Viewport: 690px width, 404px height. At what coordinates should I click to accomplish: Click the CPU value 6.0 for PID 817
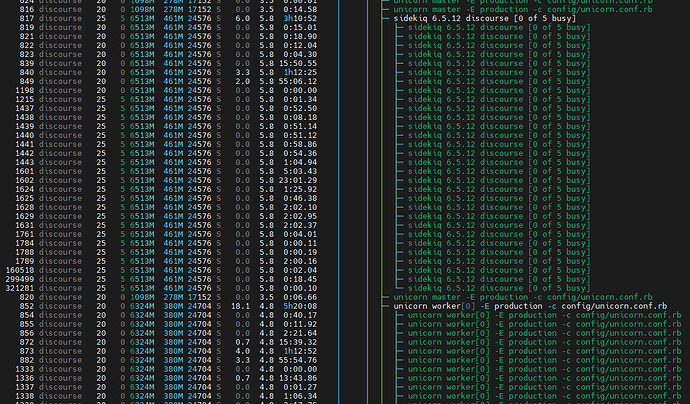point(242,18)
